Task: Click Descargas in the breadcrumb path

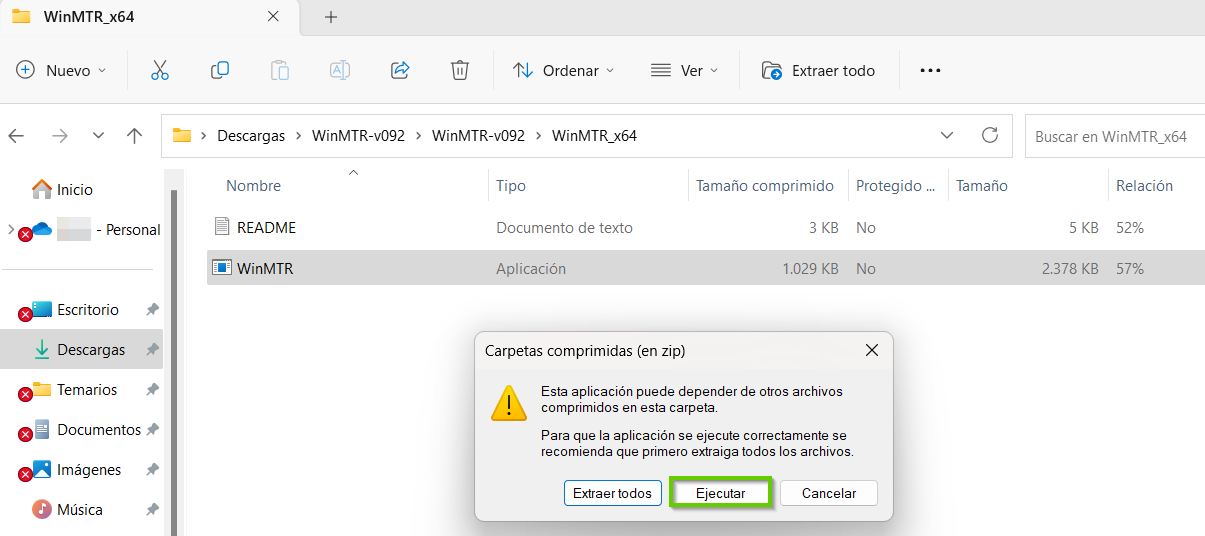Action: (x=251, y=136)
